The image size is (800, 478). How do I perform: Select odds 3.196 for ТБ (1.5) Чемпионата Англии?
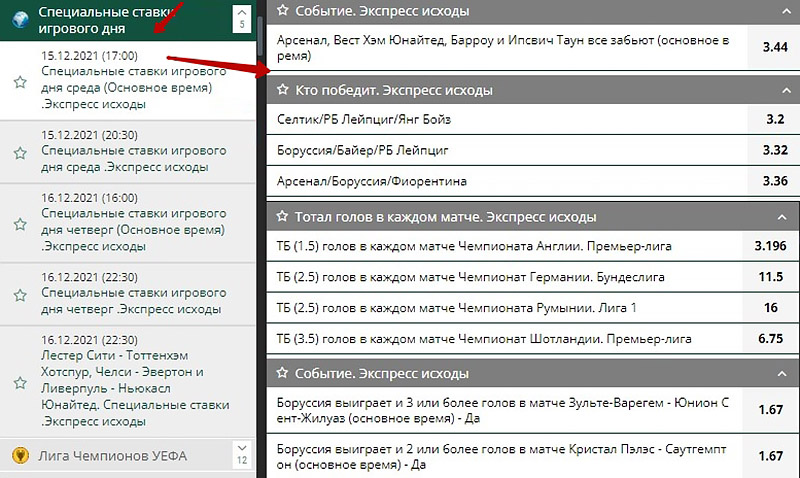click(x=770, y=246)
